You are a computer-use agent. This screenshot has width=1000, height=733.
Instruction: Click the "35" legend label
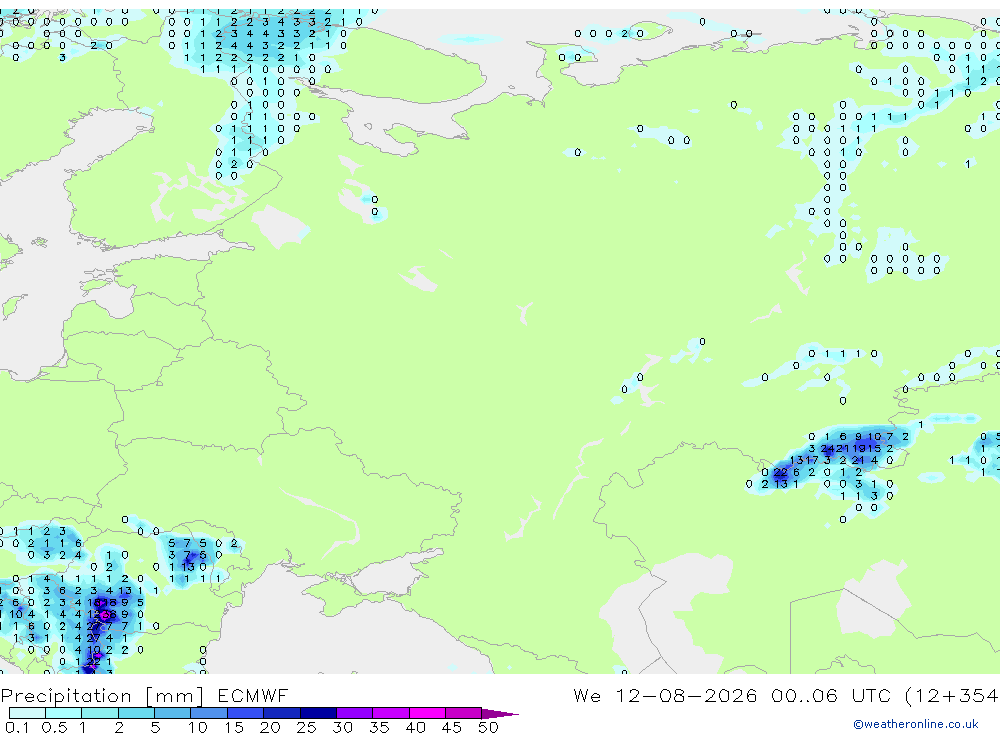379,727
